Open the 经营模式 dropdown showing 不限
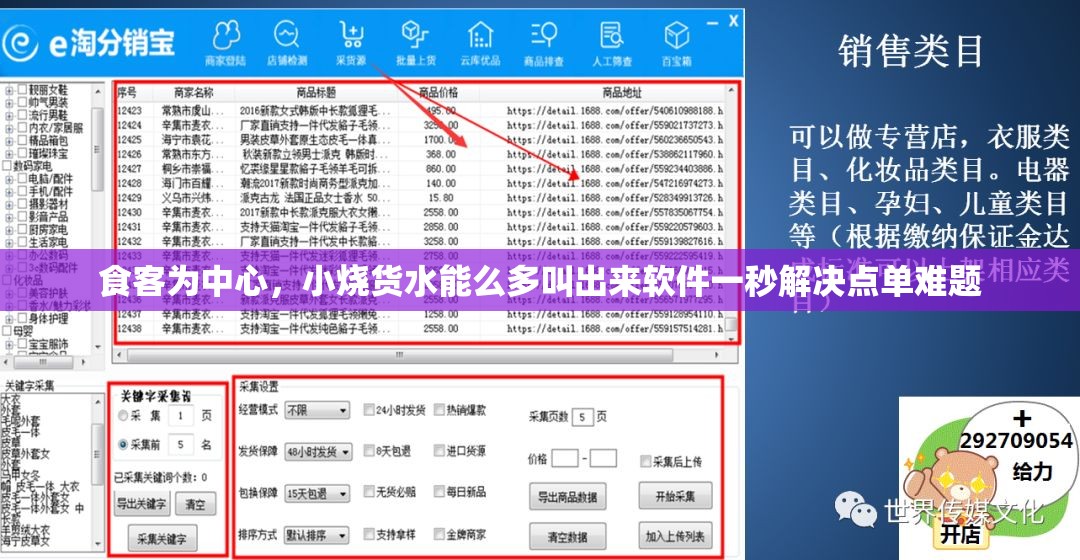This screenshot has height=560, width=1080. click(318, 411)
